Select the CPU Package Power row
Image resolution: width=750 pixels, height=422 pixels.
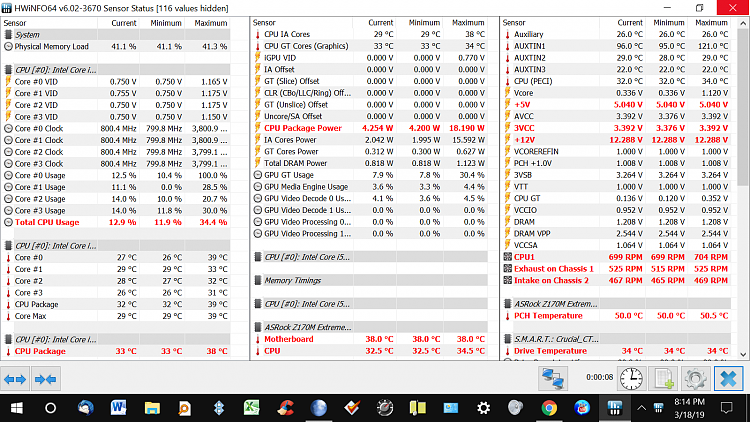[370, 128]
